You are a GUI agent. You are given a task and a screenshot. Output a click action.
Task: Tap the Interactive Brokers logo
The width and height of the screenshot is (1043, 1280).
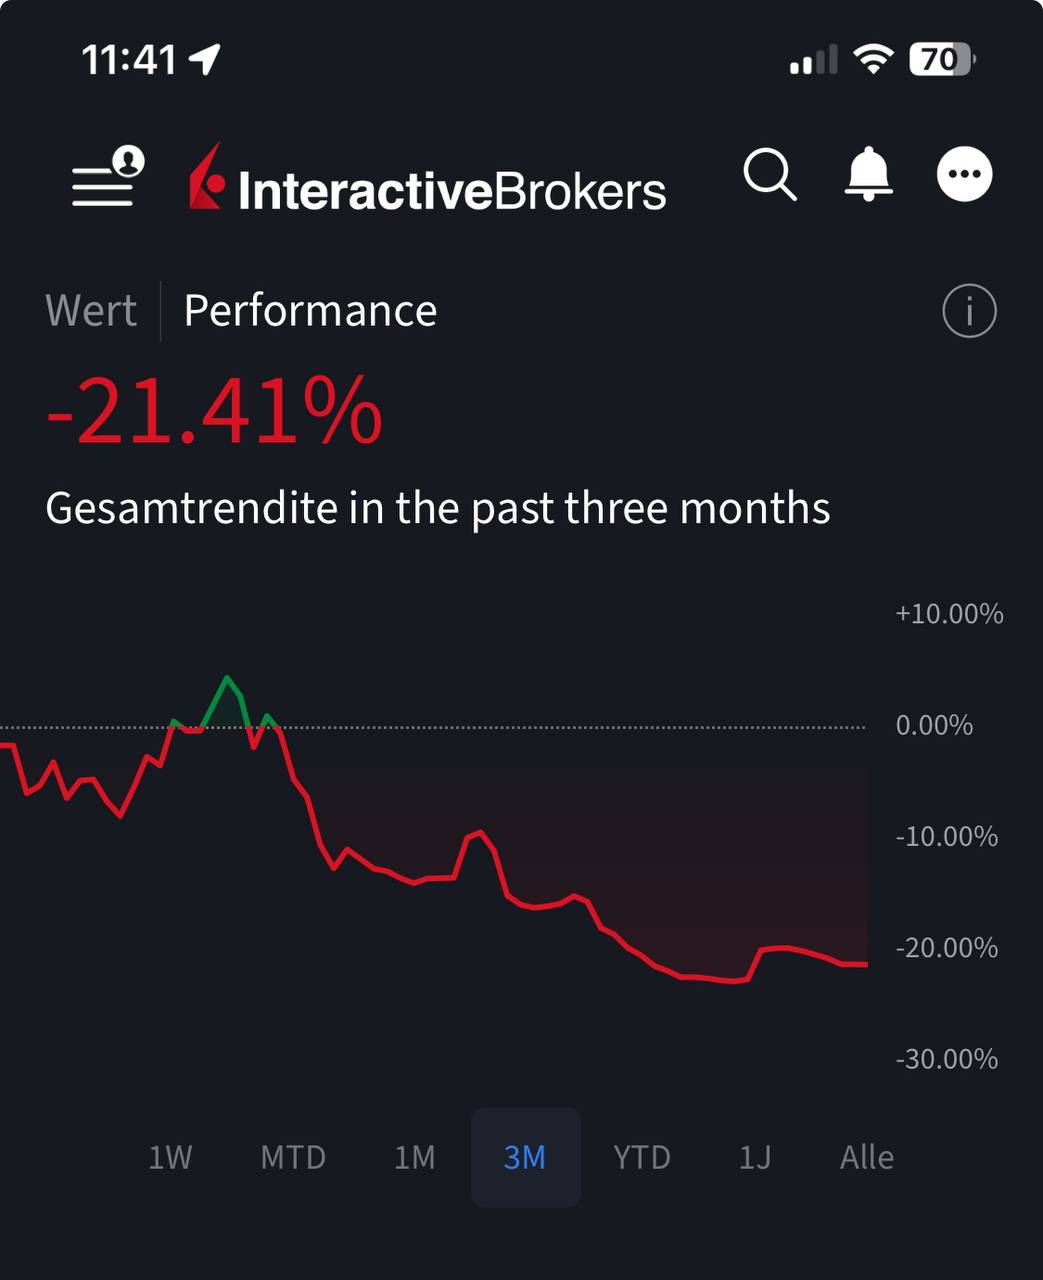coord(428,181)
